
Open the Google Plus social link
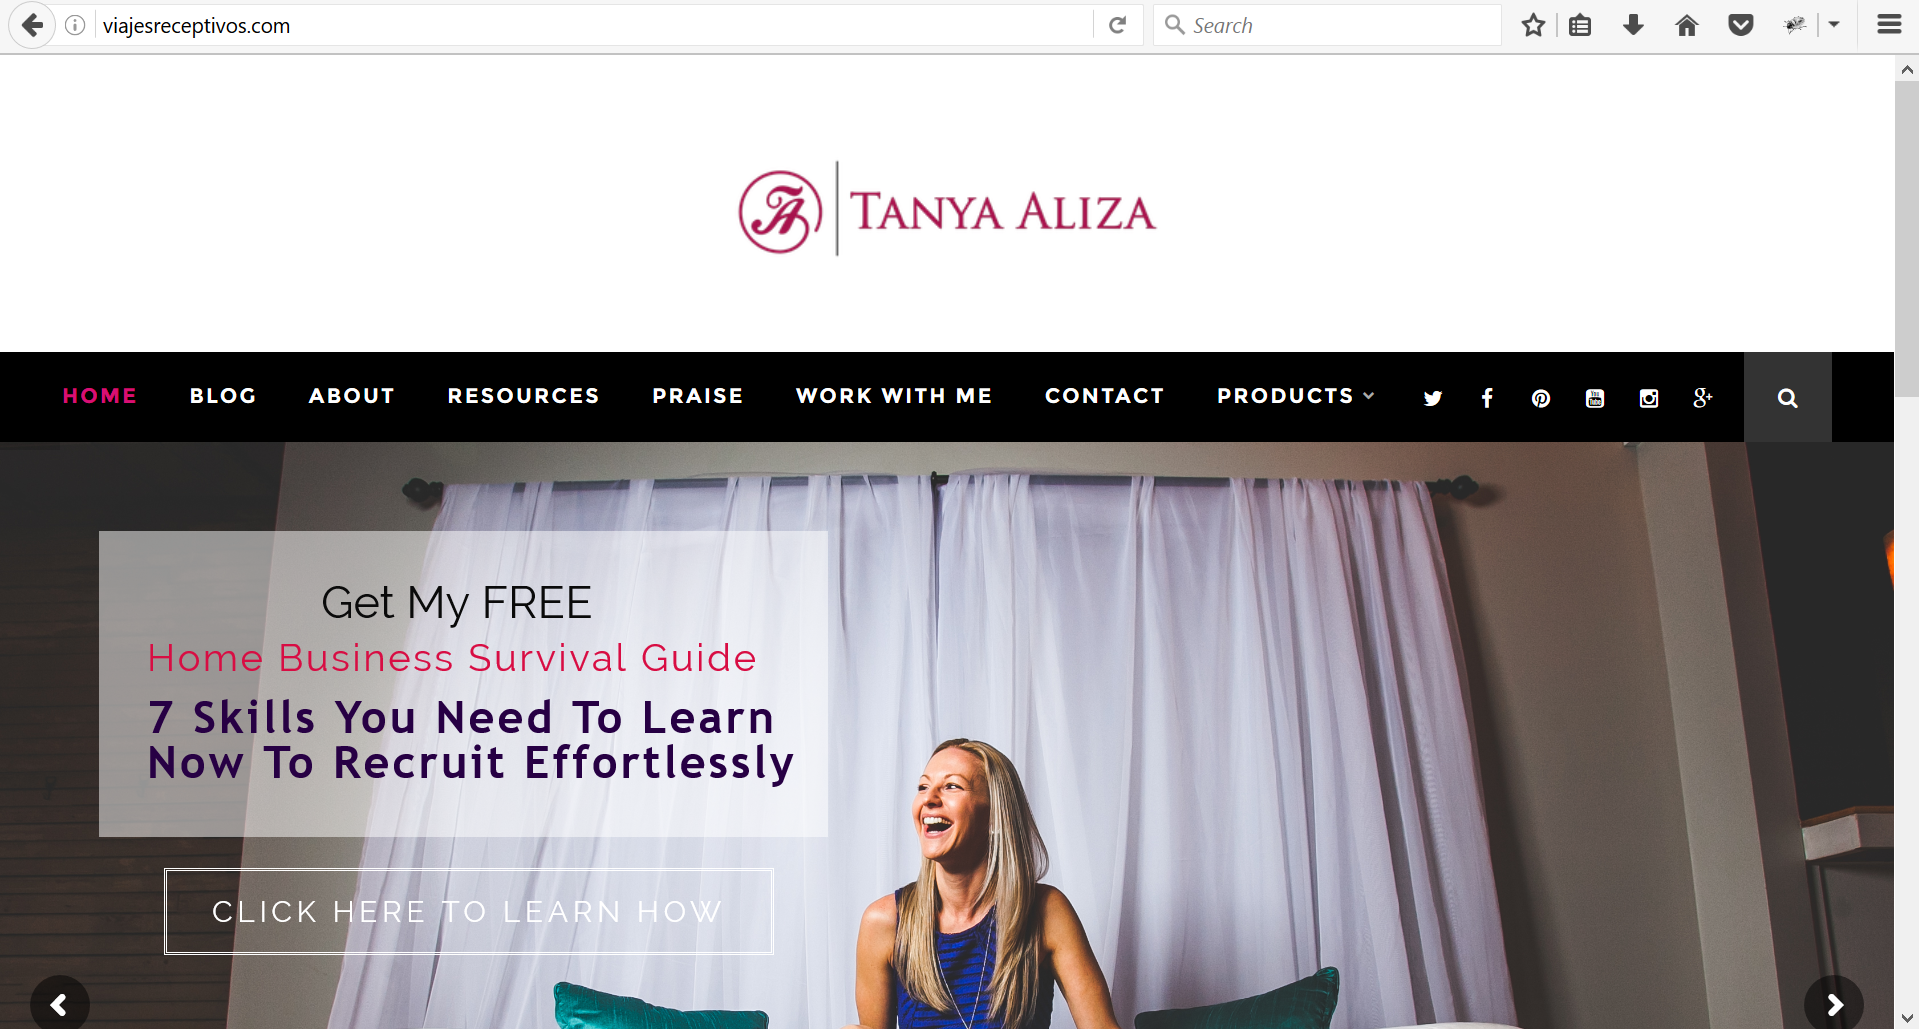tap(1703, 398)
